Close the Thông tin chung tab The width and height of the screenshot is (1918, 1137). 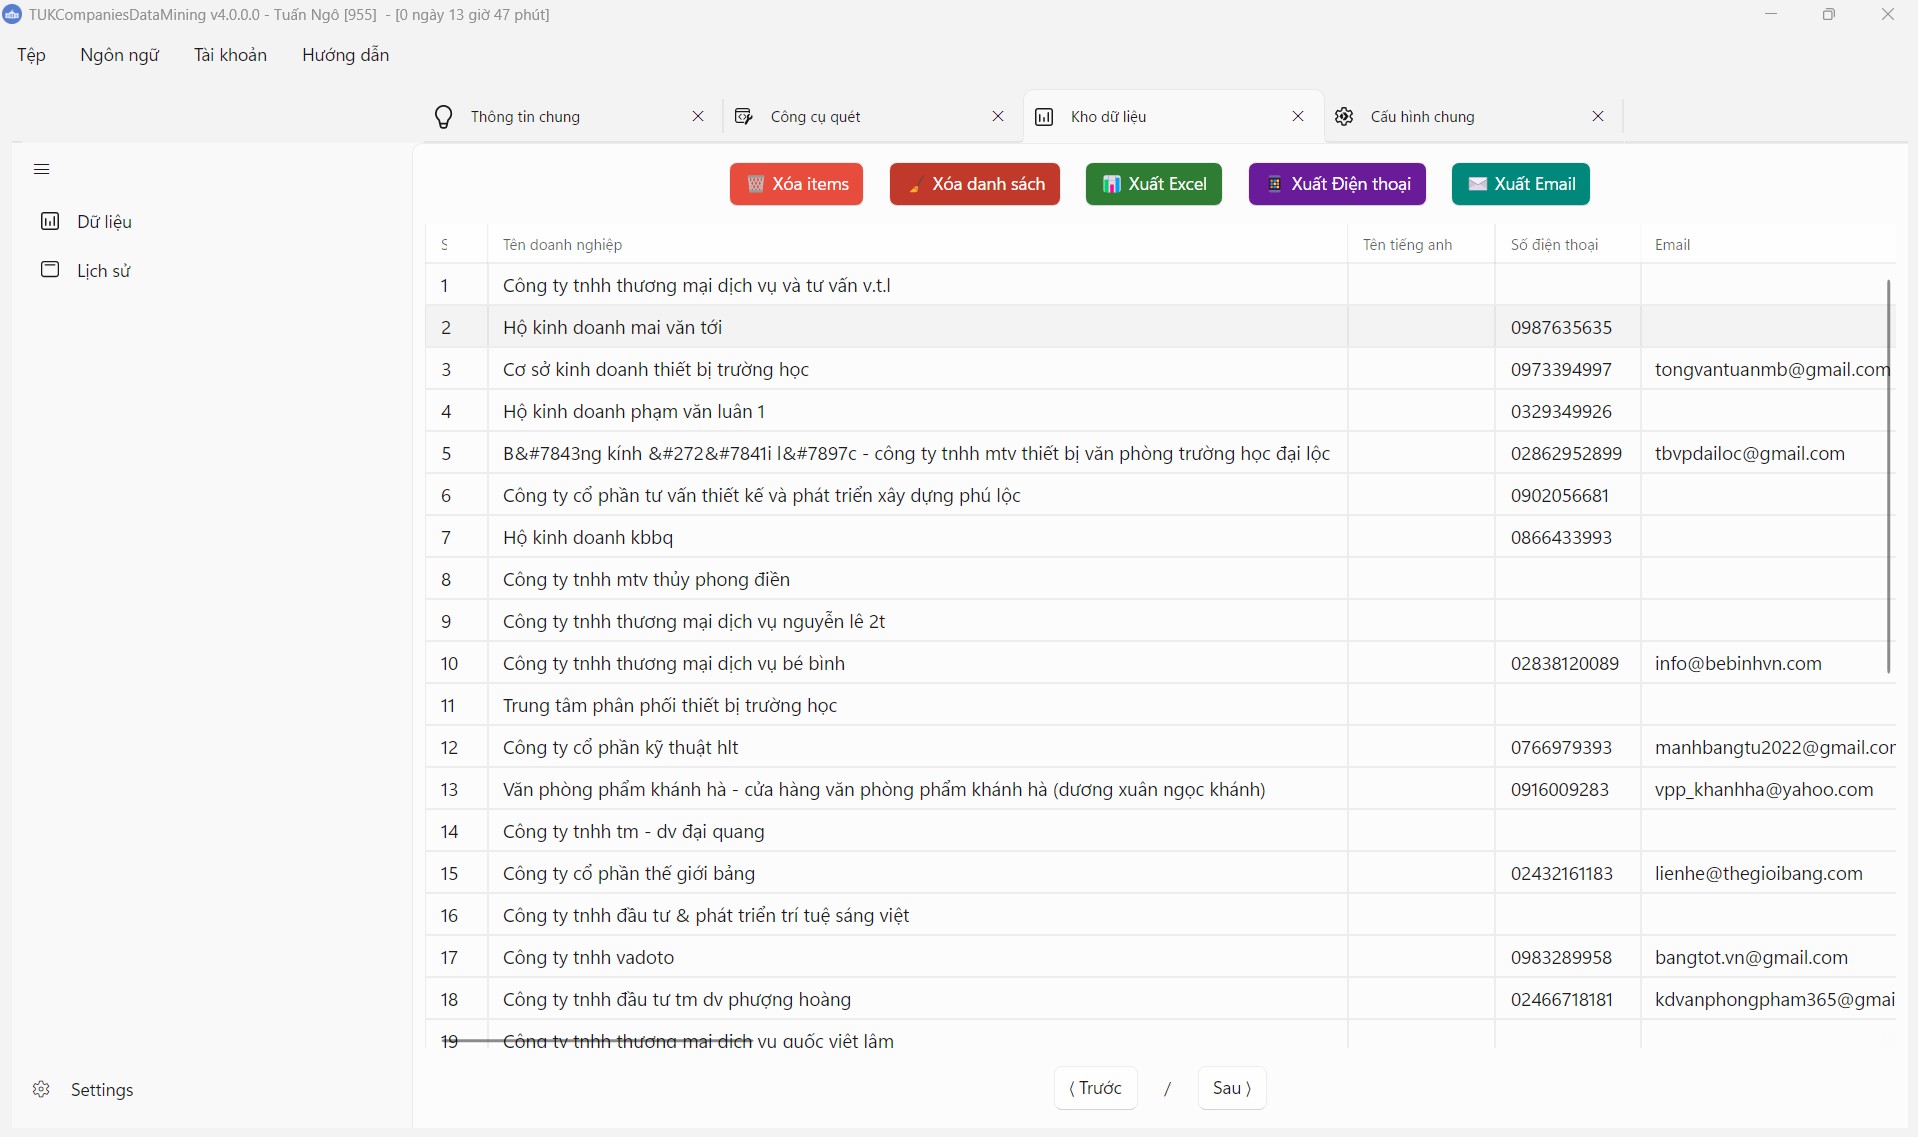(x=698, y=117)
